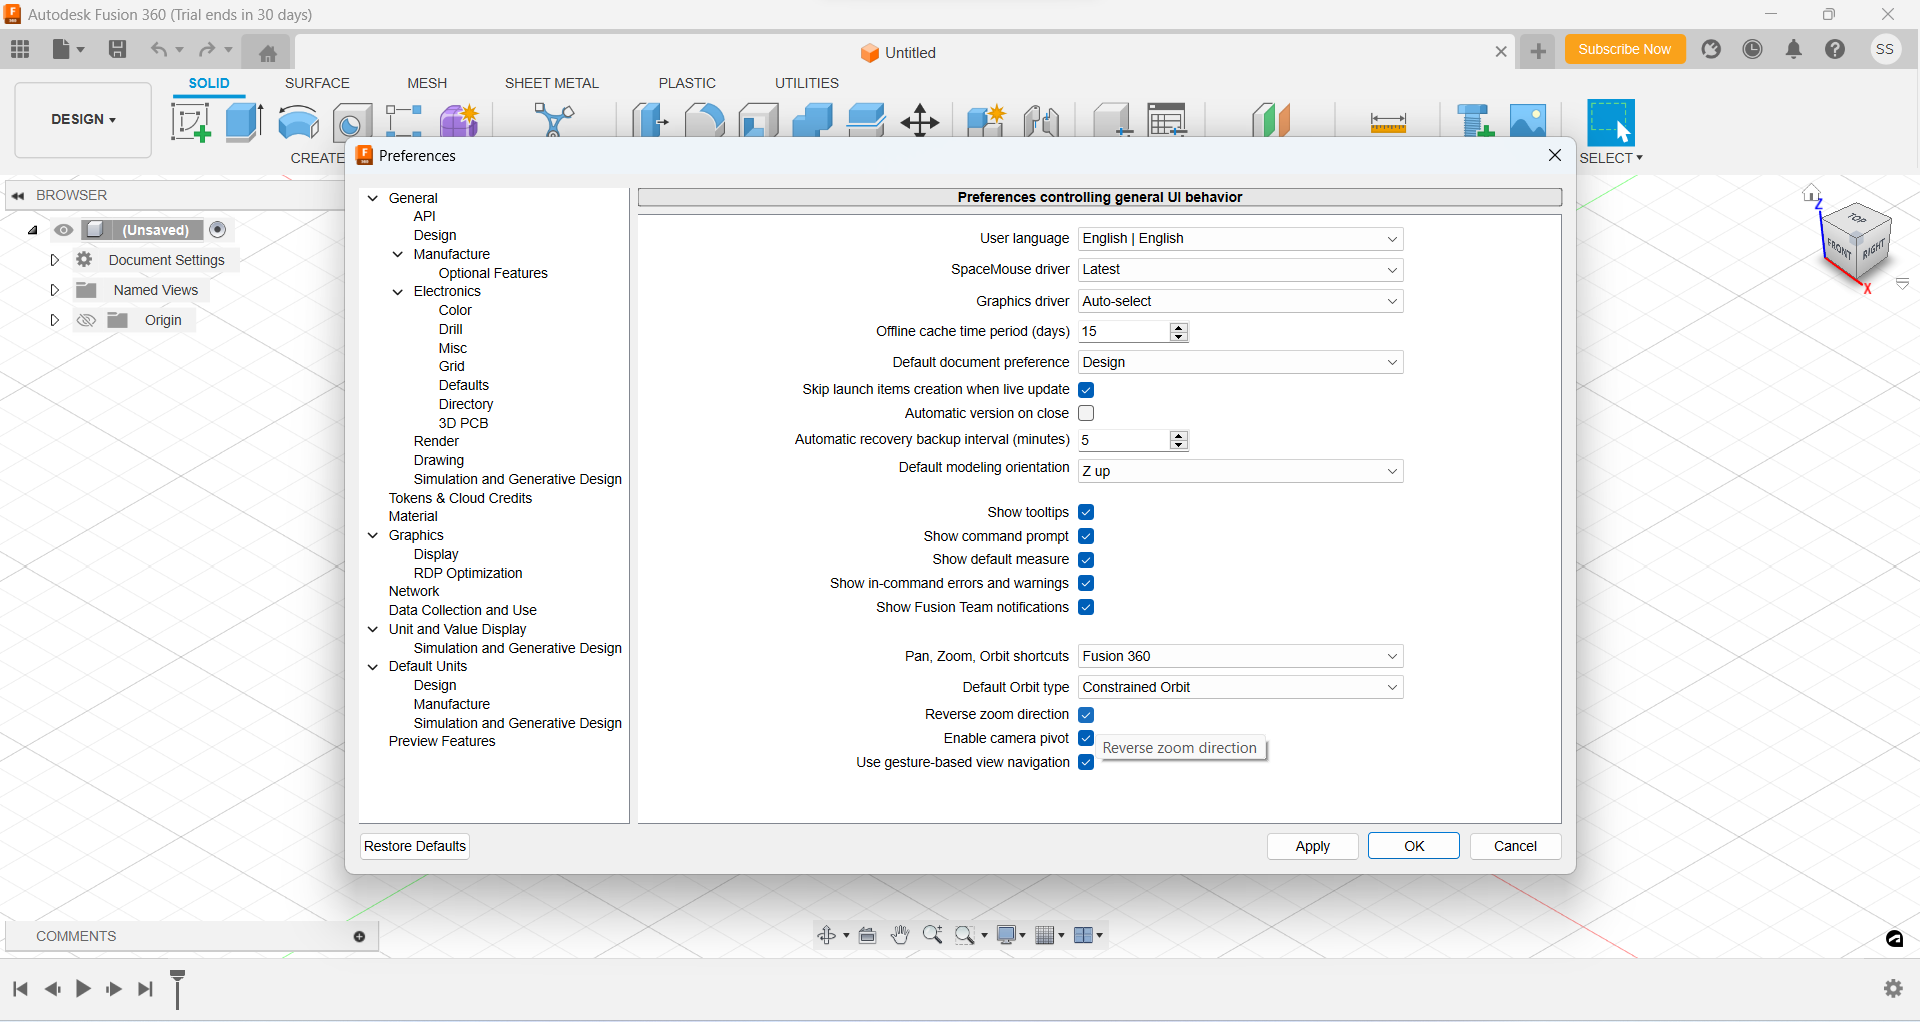Image resolution: width=1920 pixels, height=1022 pixels.
Task: Go to the Home tab icon
Action: click(267, 53)
